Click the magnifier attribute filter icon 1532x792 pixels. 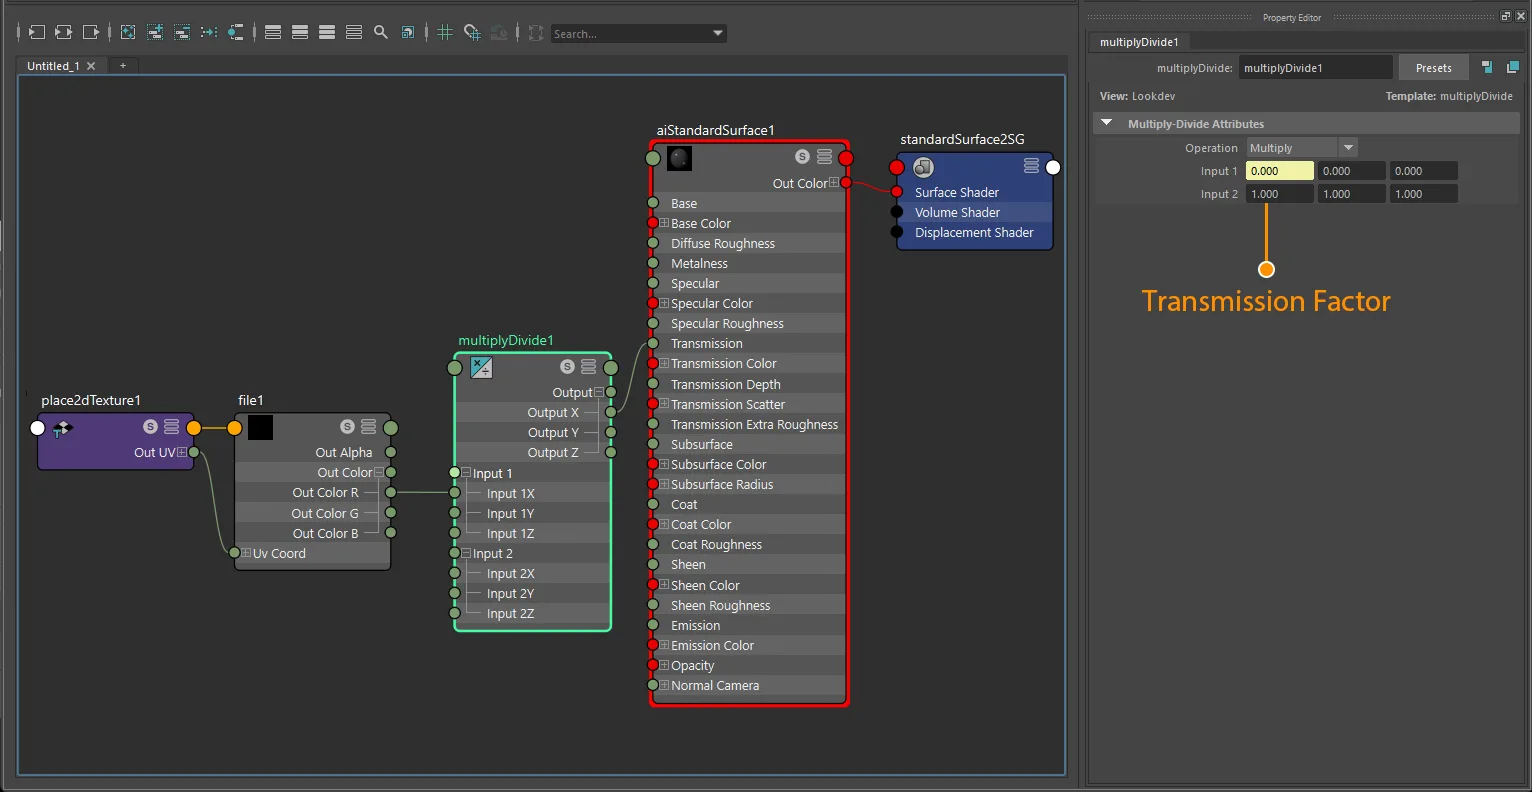pyautogui.click(x=381, y=32)
